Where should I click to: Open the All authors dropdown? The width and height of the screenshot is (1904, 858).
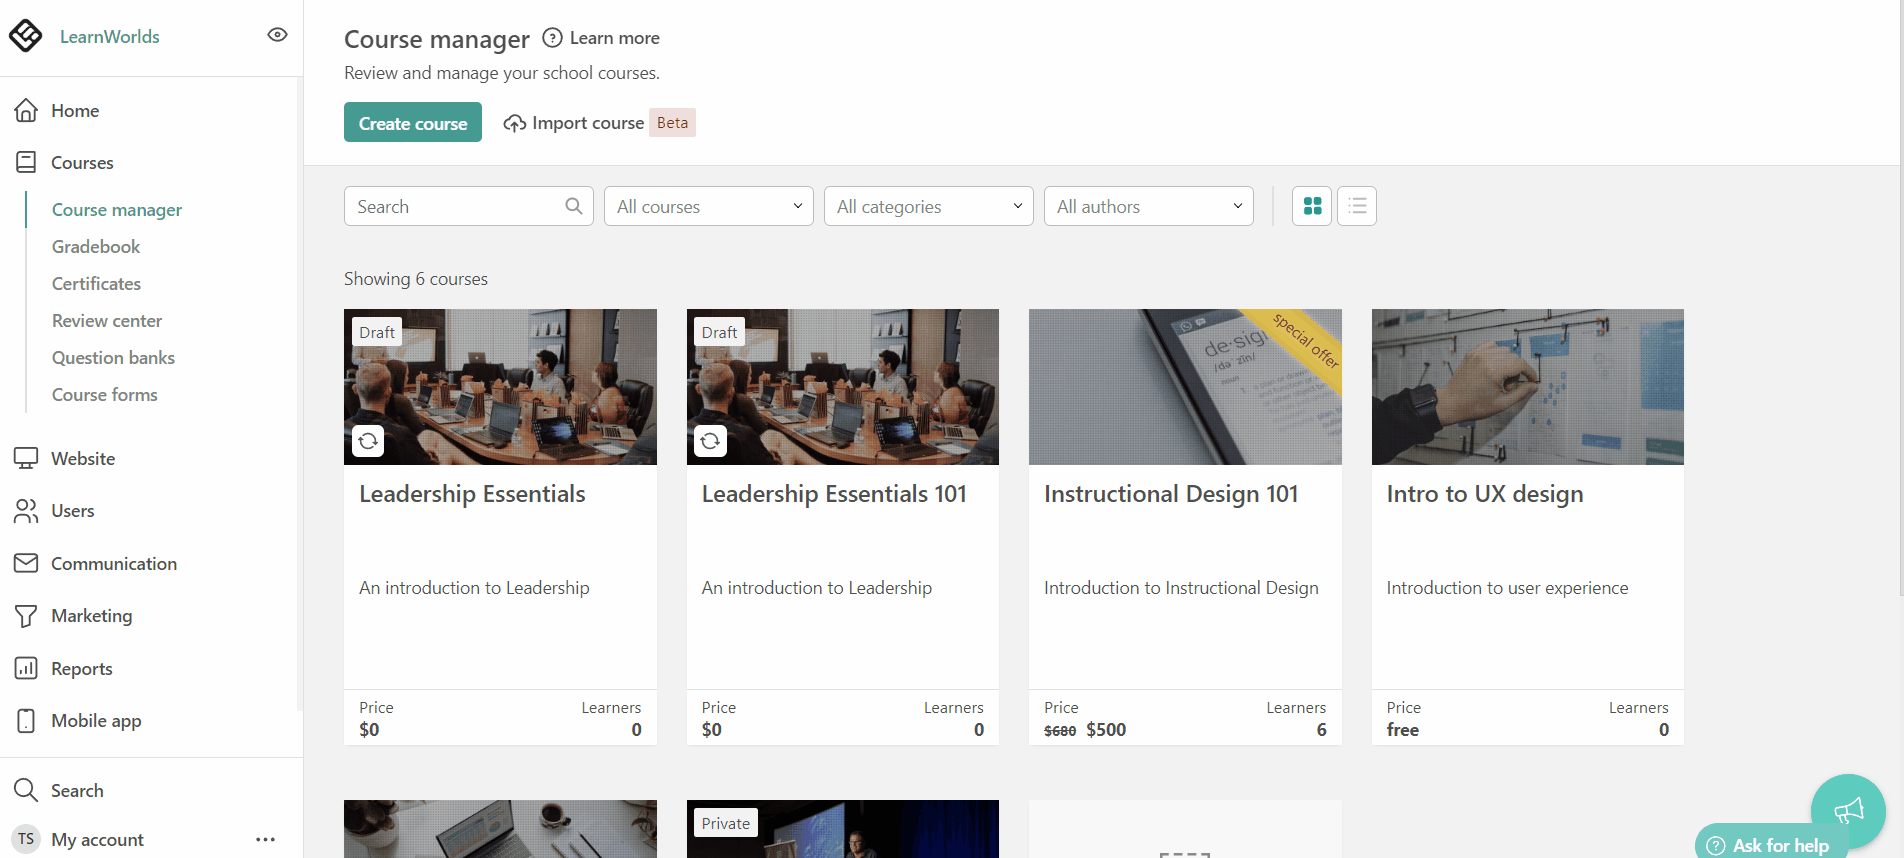point(1149,206)
